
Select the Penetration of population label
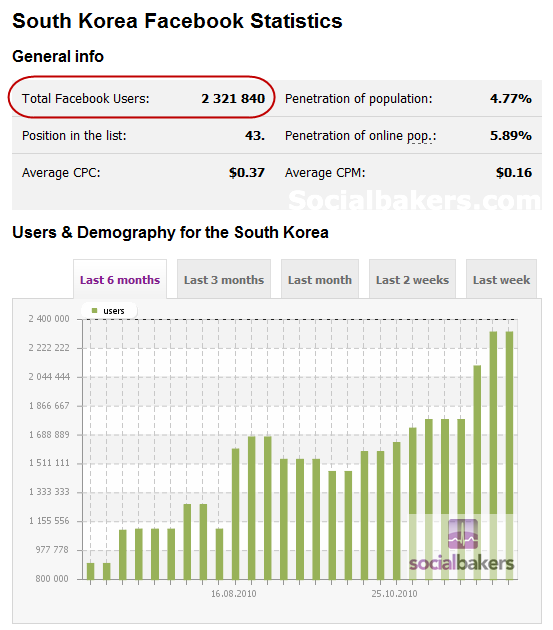[x=358, y=98]
